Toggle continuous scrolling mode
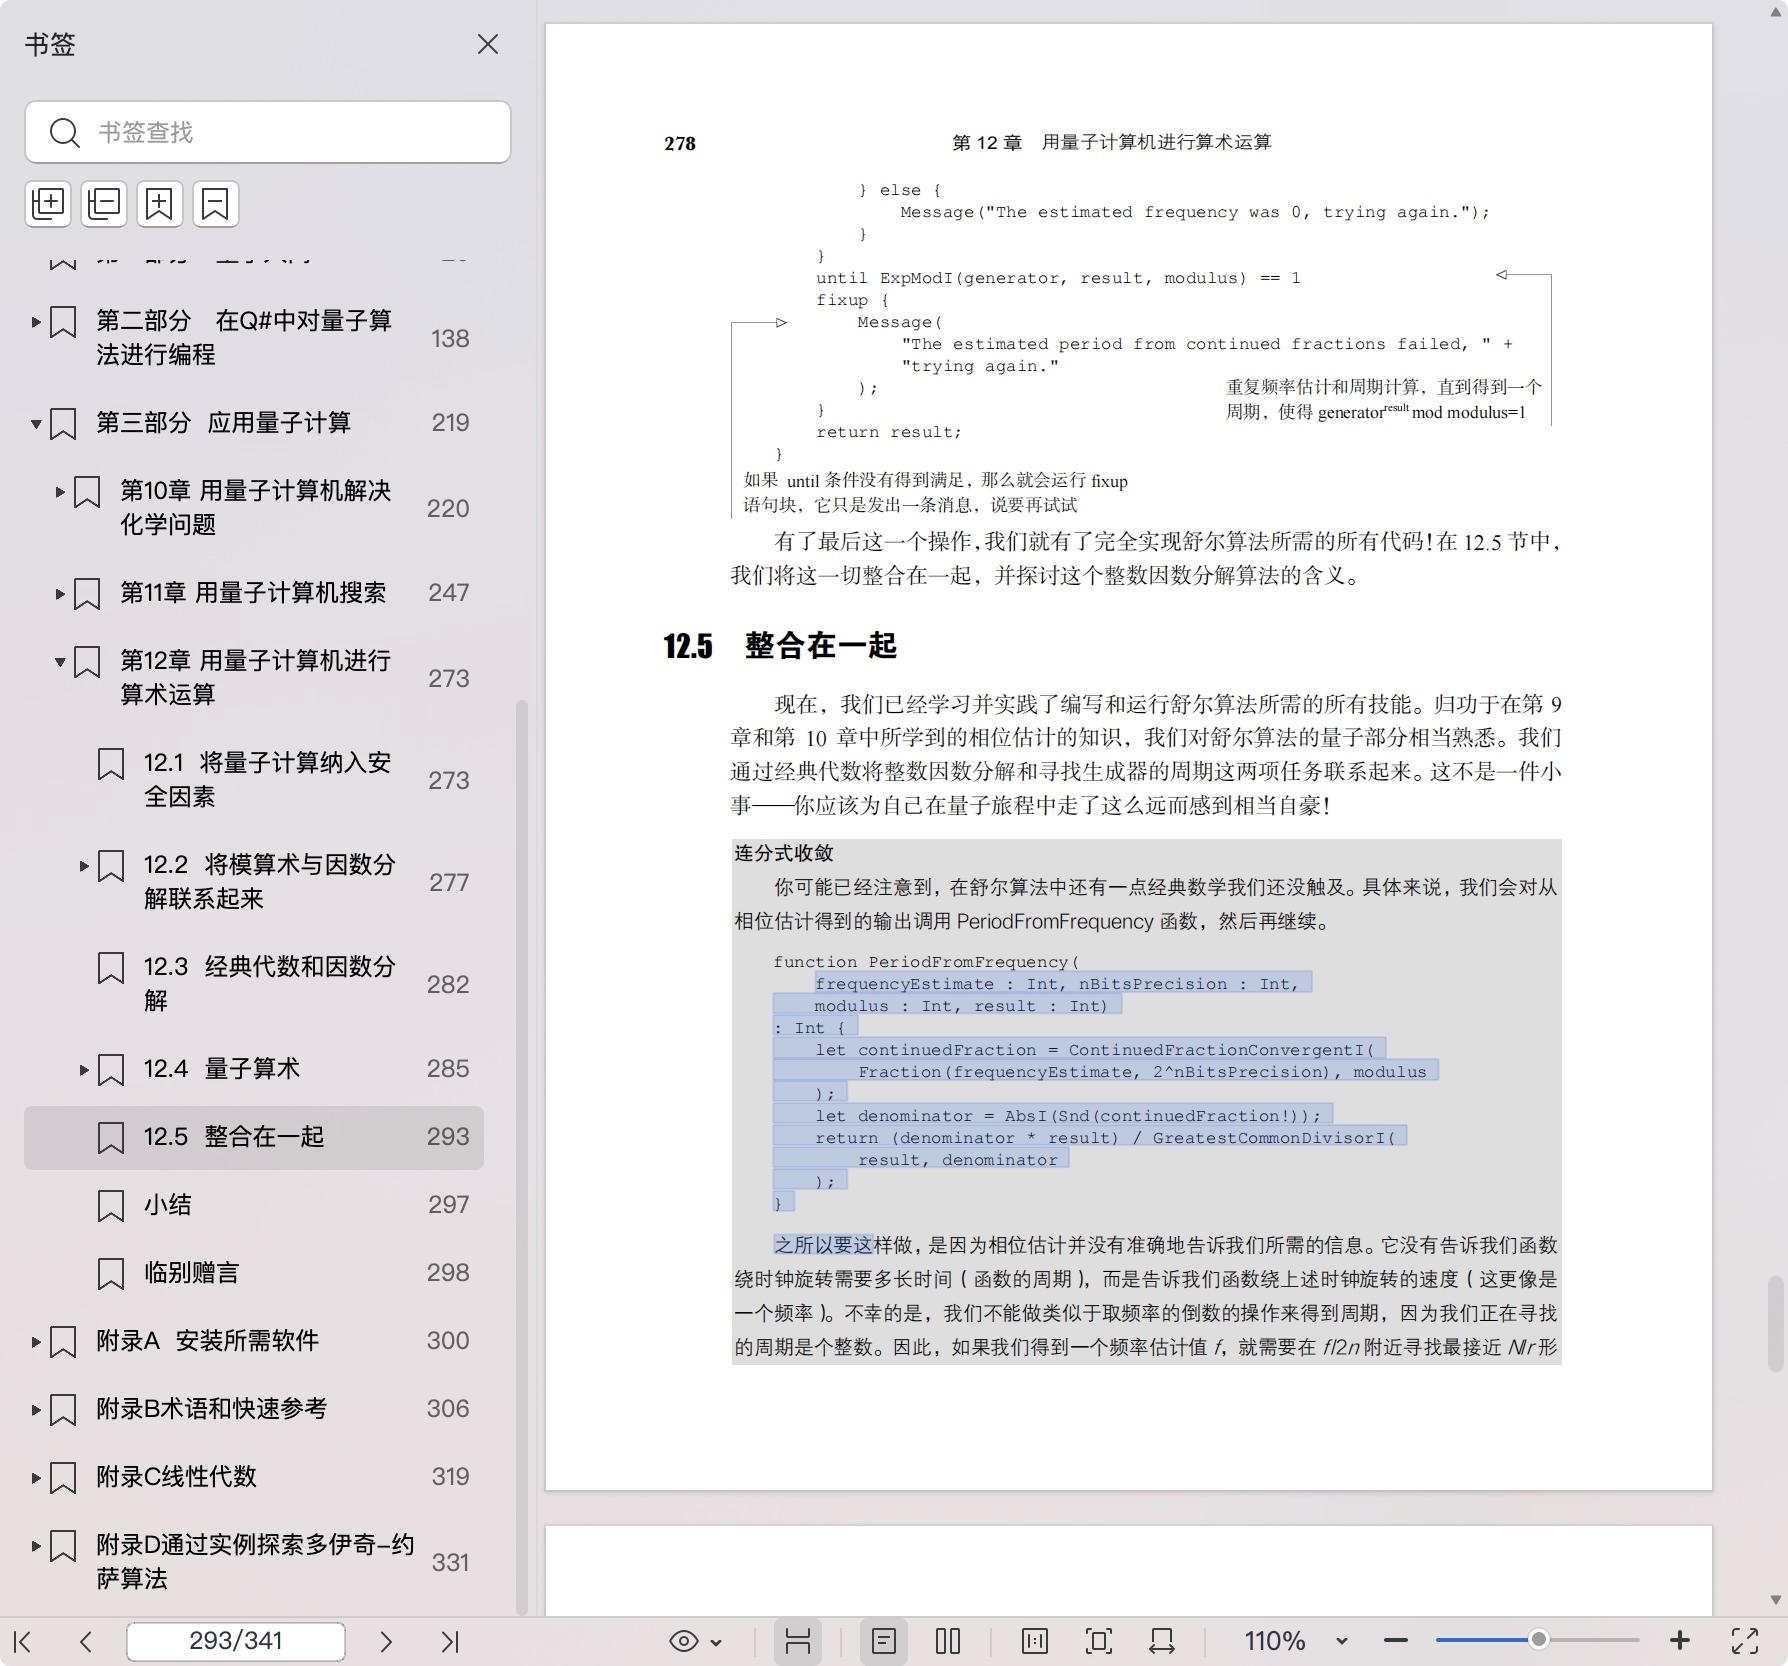The width and height of the screenshot is (1788, 1666). [x=797, y=1641]
